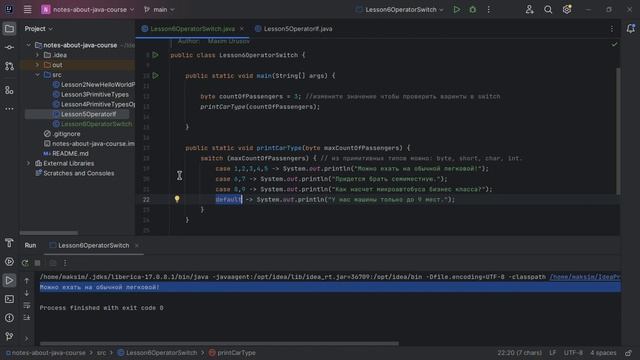This screenshot has height=360, width=640.
Task: Toggle scroll to end in the console
Action: pos(27,318)
